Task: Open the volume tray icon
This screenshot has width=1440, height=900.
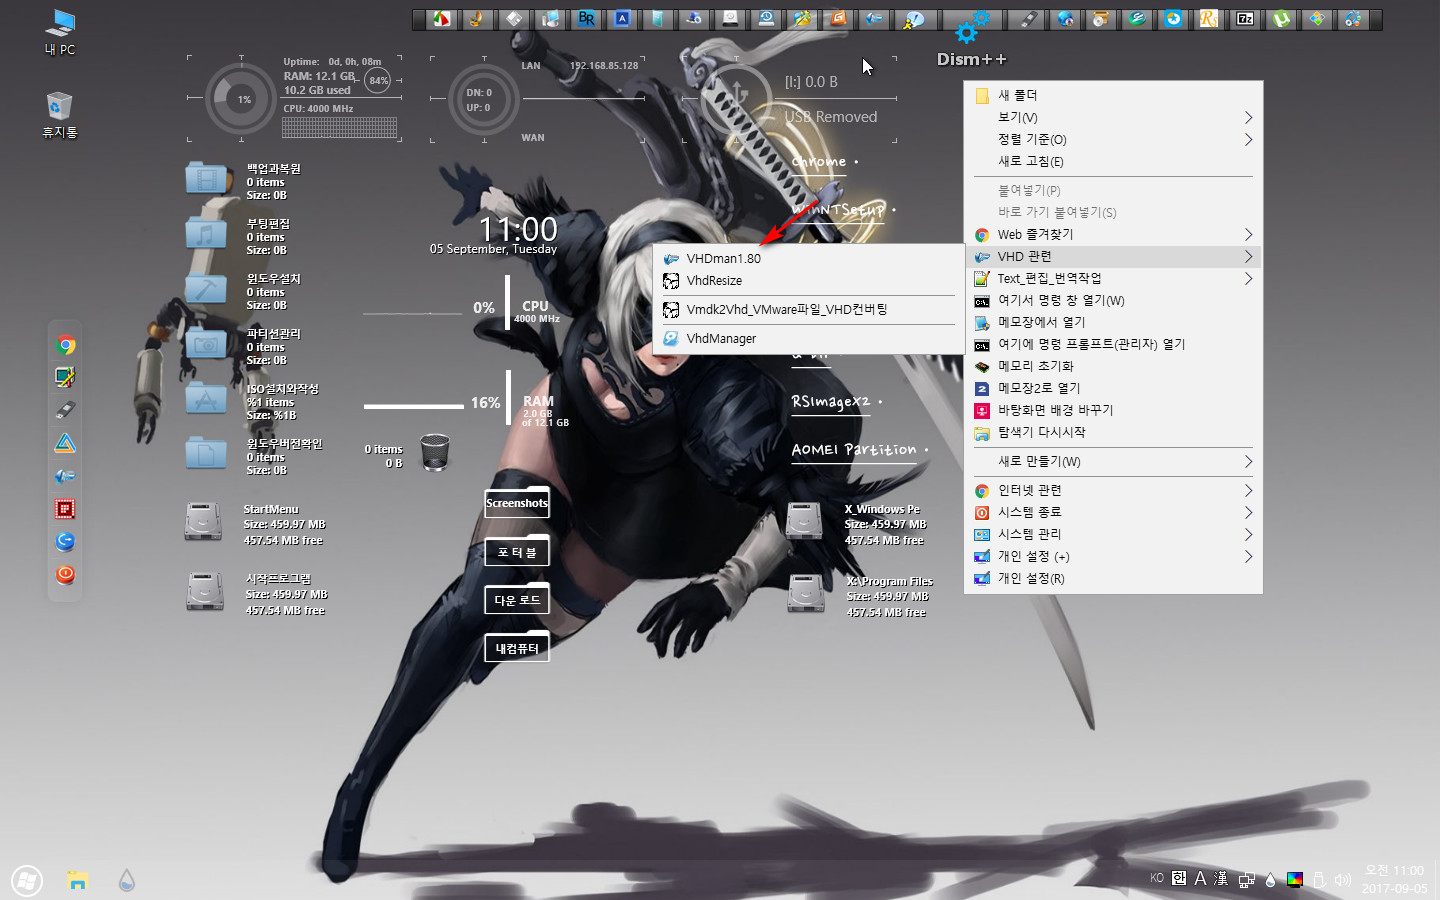Action: 1342,880
